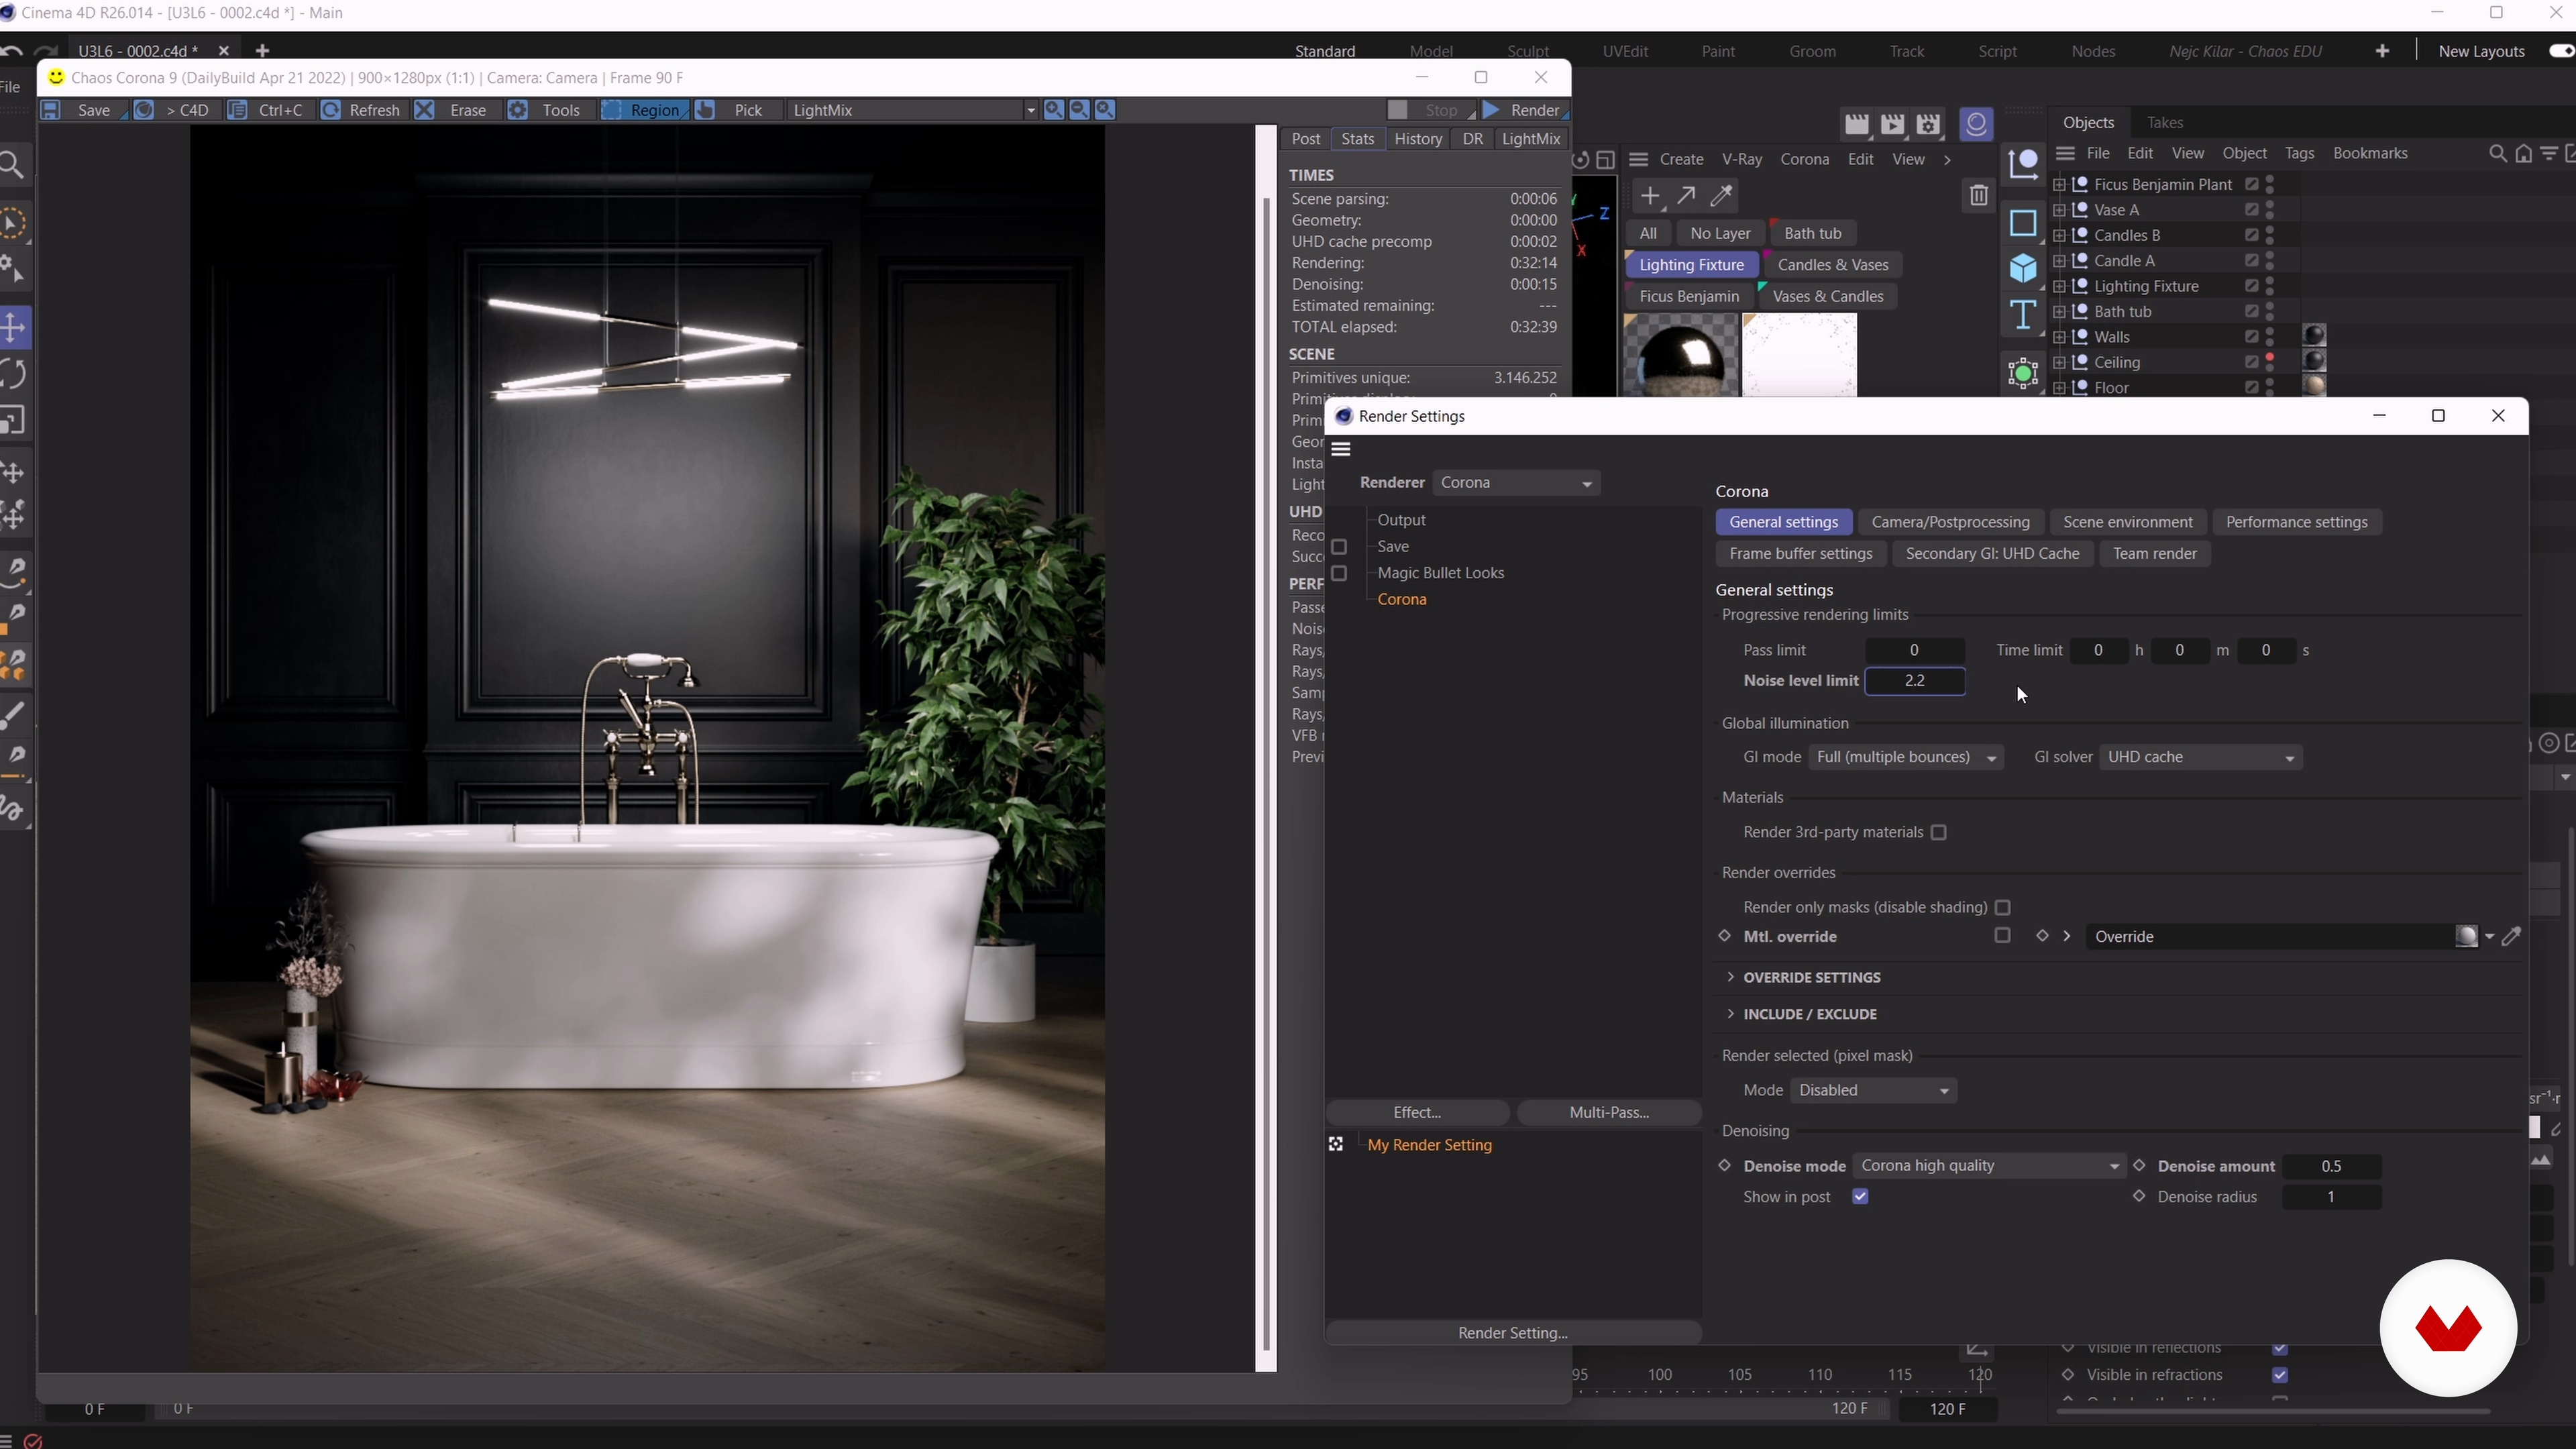This screenshot has height=1449, width=2576.
Task: Select the Lighting Fixture layer filter
Action: click(x=1691, y=265)
